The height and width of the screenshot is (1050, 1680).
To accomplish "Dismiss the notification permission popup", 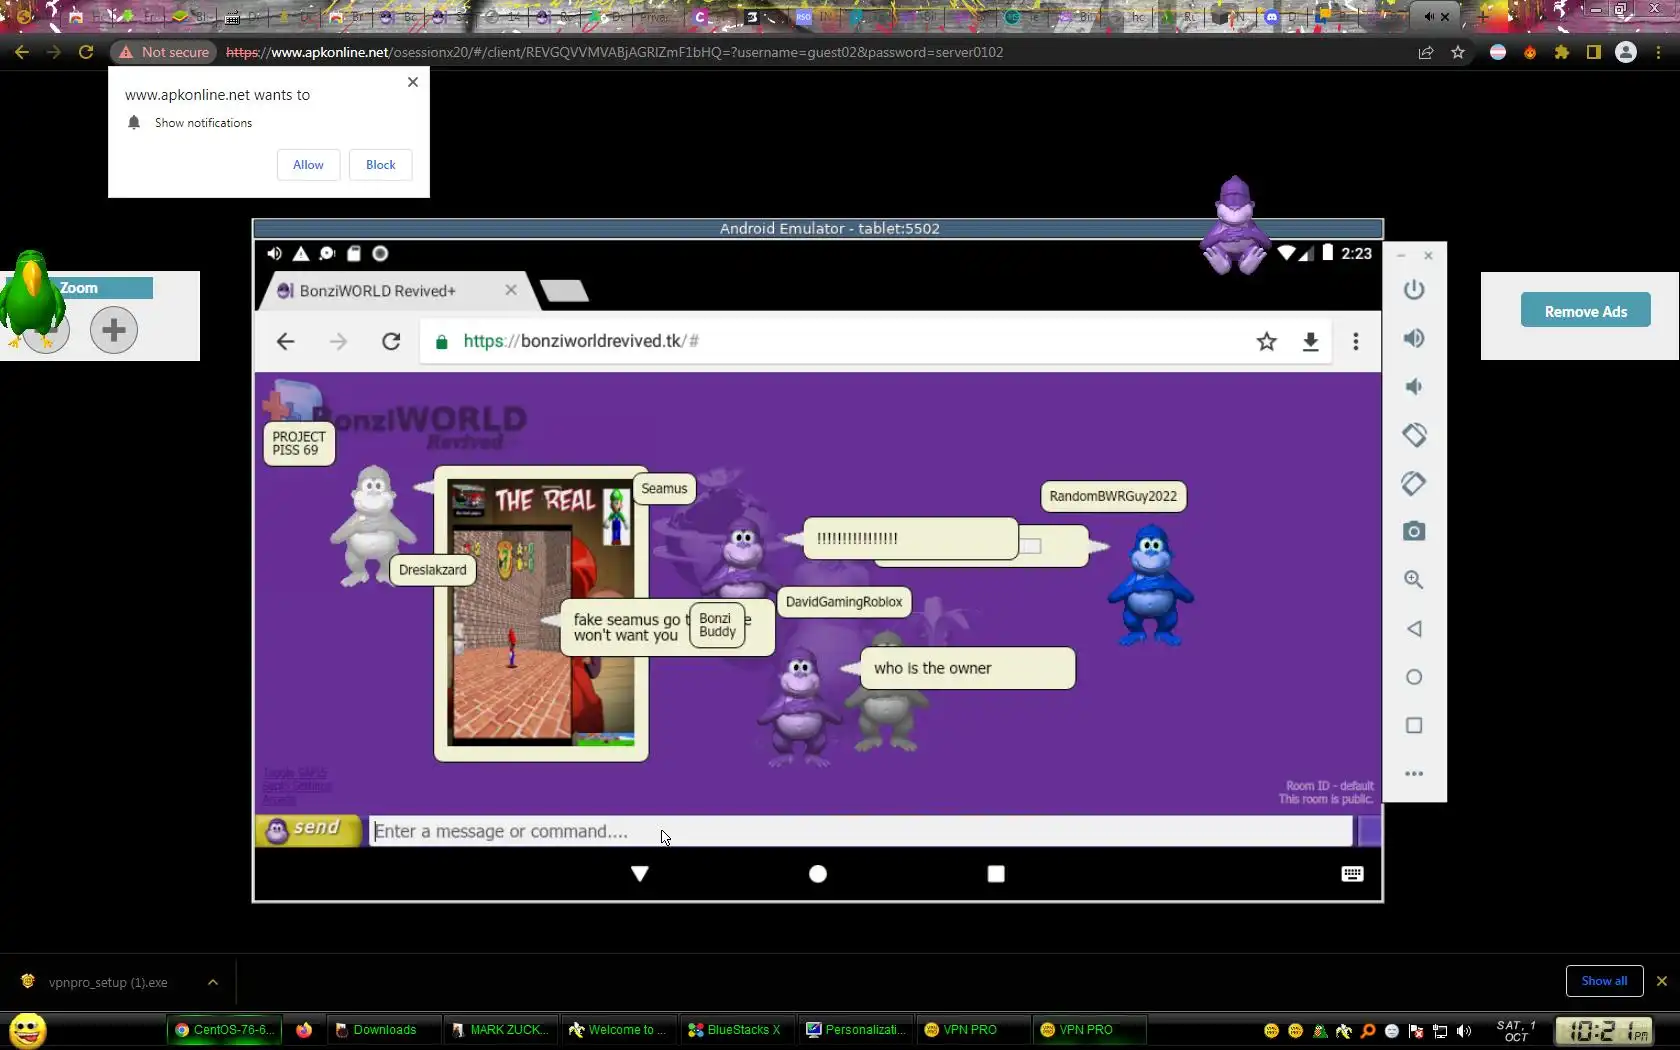I will click(x=413, y=82).
